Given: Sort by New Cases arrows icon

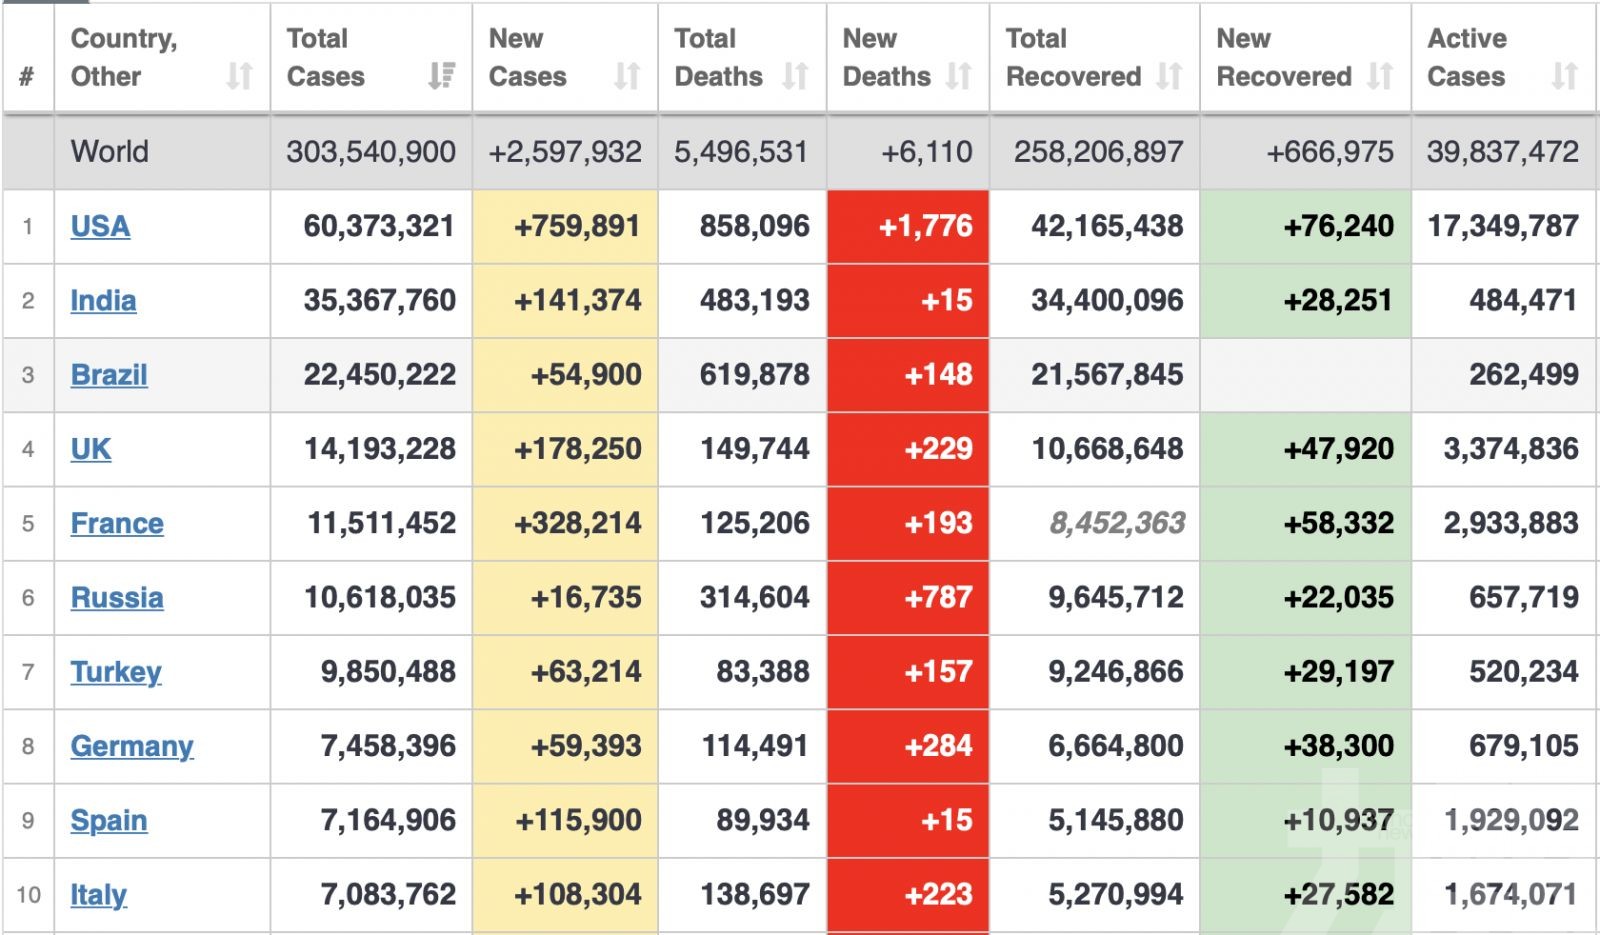Looking at the screenshot, I should coord(627,76).
